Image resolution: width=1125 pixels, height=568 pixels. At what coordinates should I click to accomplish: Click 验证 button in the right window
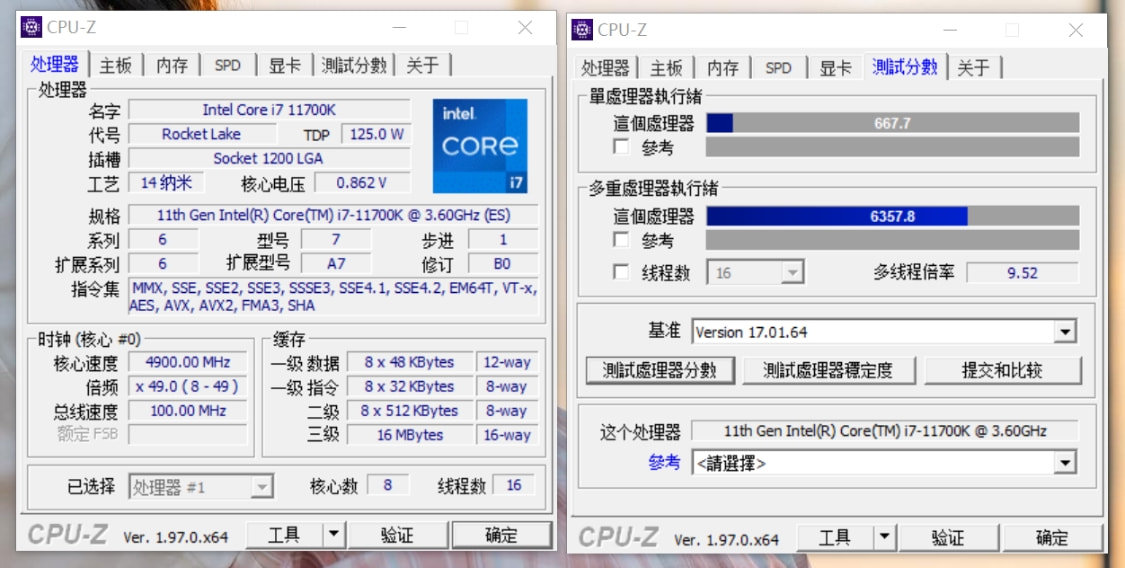click(x=948, y=537)
